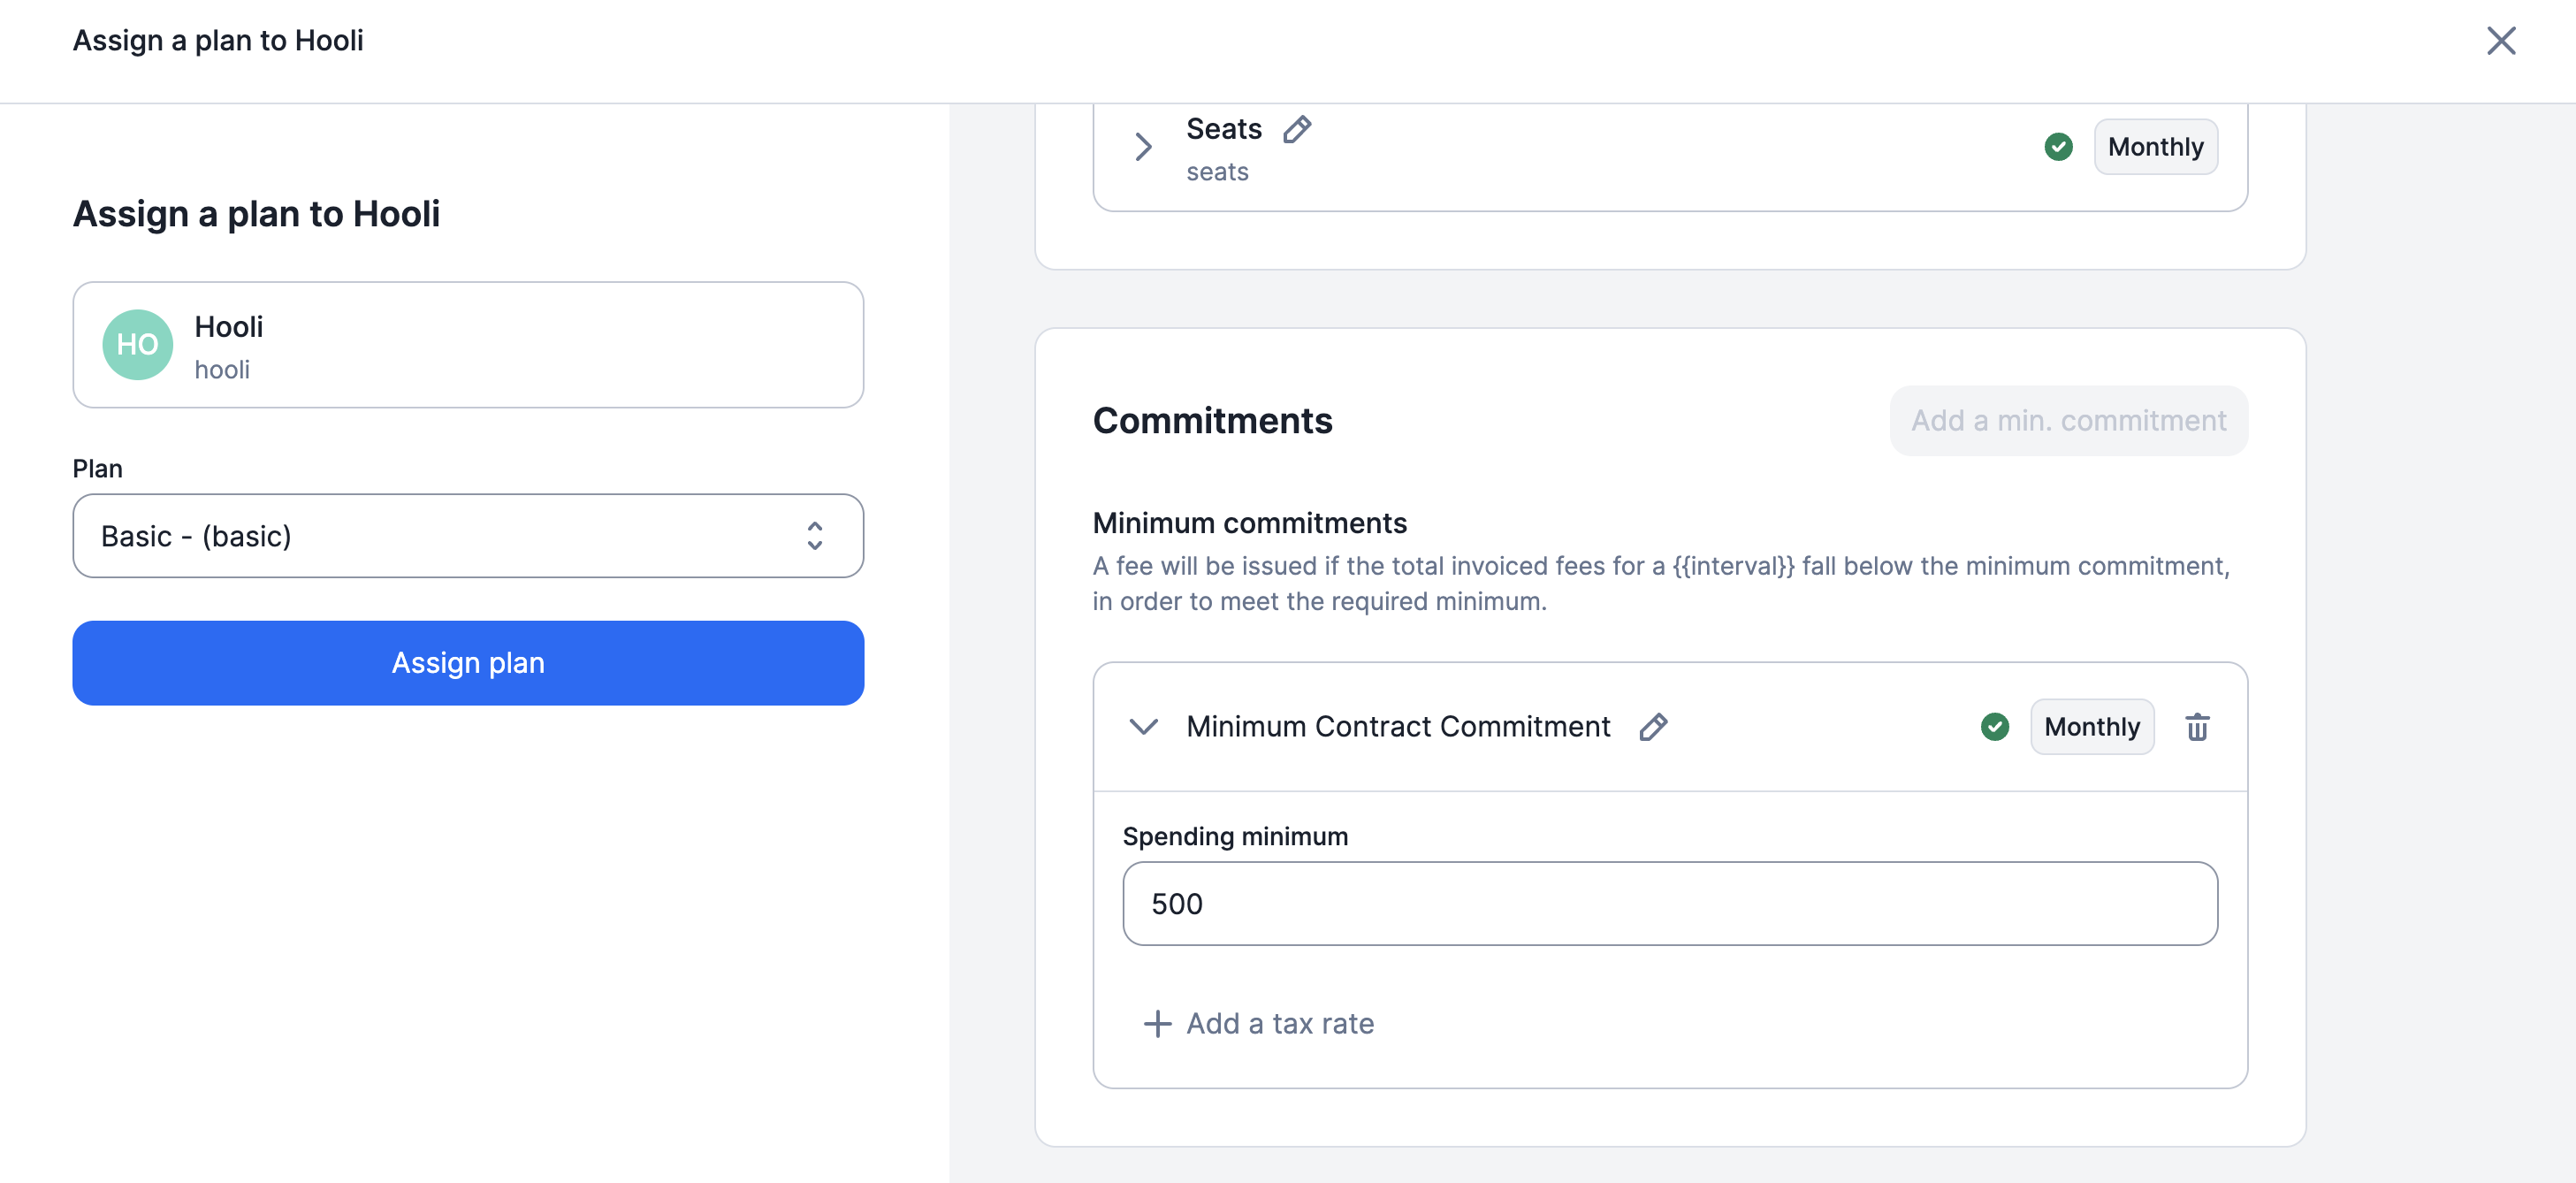Close the Assign a plan dialog
The height and width of the screenshot is (1183, 2576).
pyautogui.click(x=2500, y=41)
